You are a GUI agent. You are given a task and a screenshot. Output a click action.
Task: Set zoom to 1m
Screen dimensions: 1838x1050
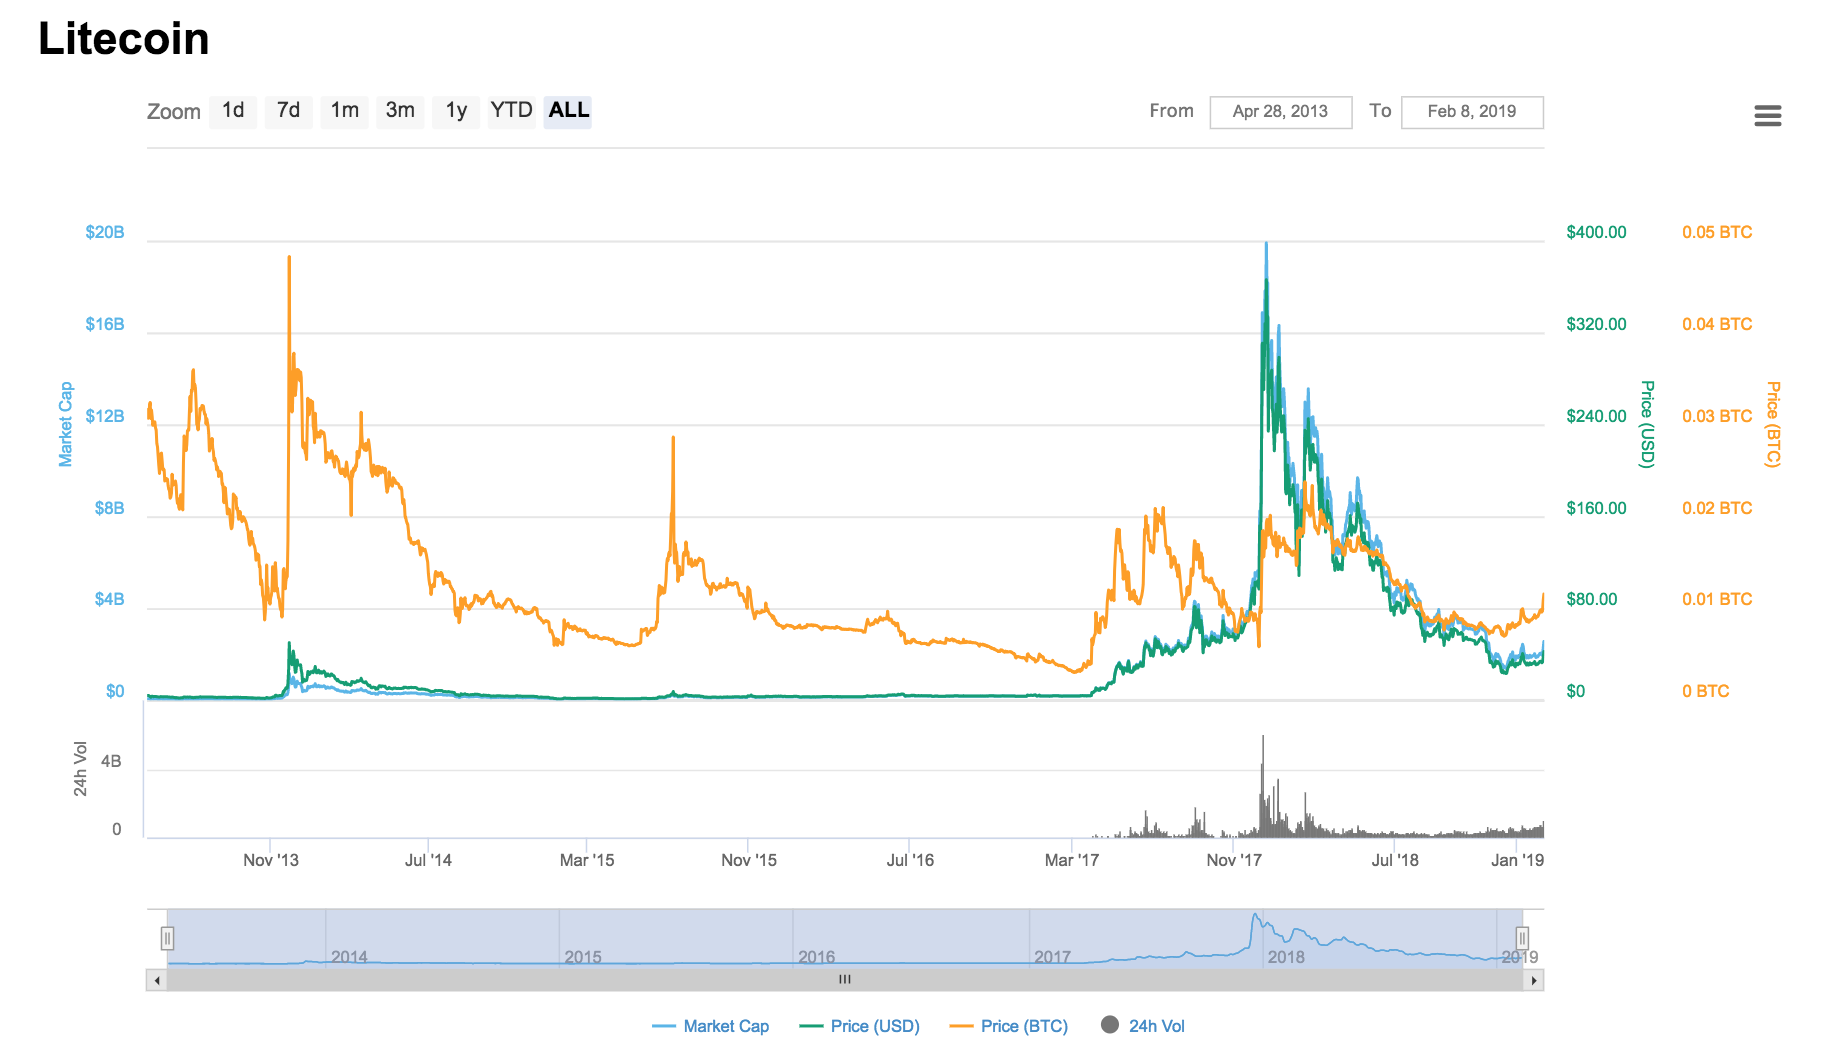(x=345, y=111)
